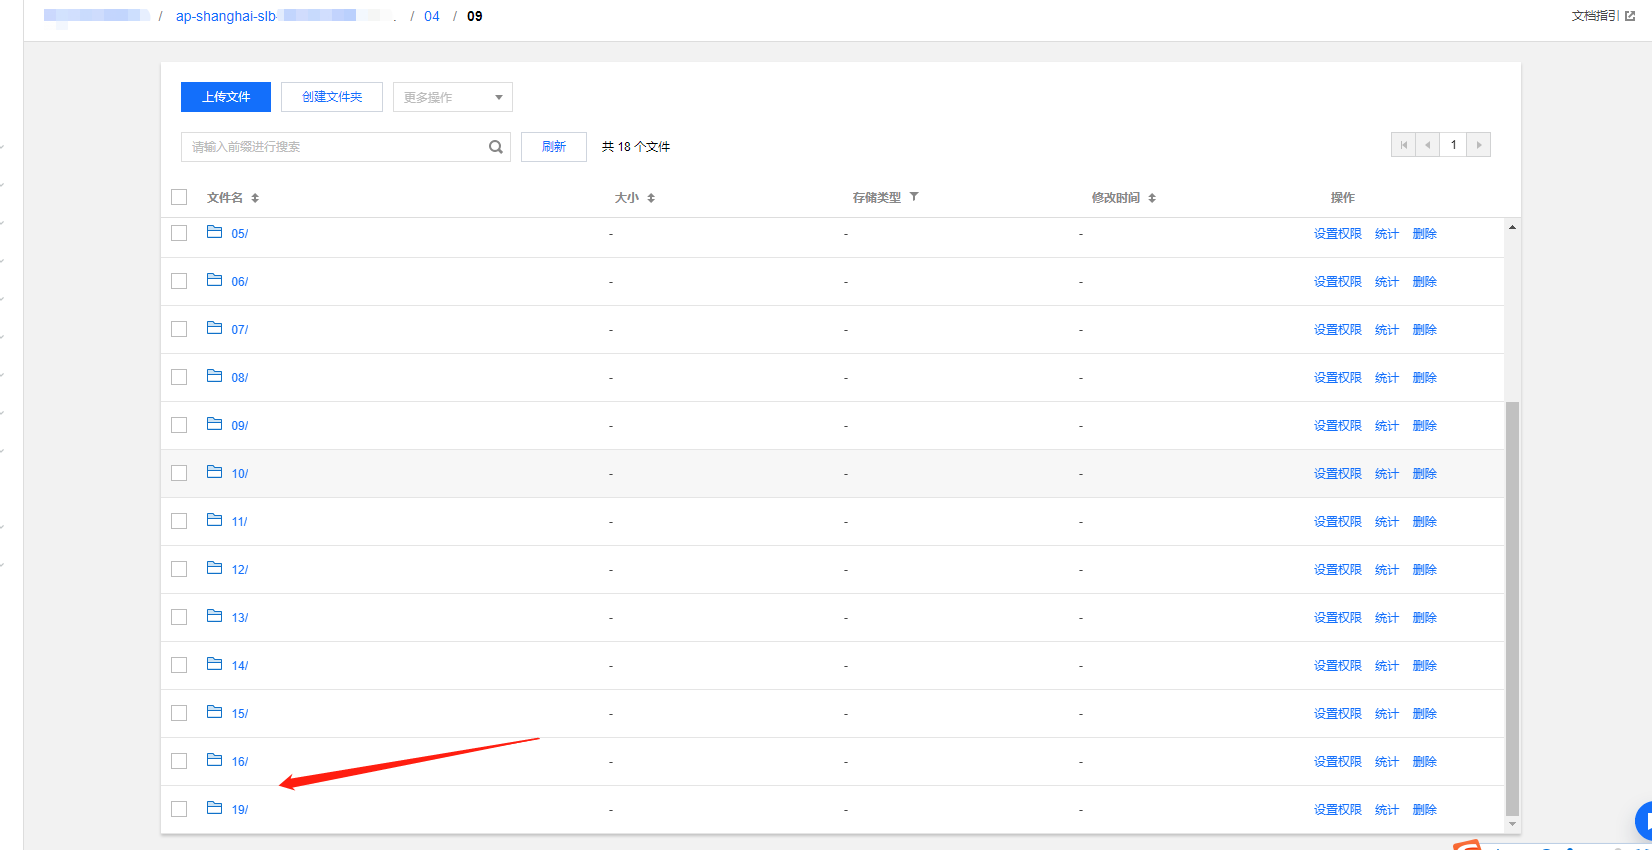
Task: Navigate to breadcrumb folder 04
Action: click(x=432, y=16)
